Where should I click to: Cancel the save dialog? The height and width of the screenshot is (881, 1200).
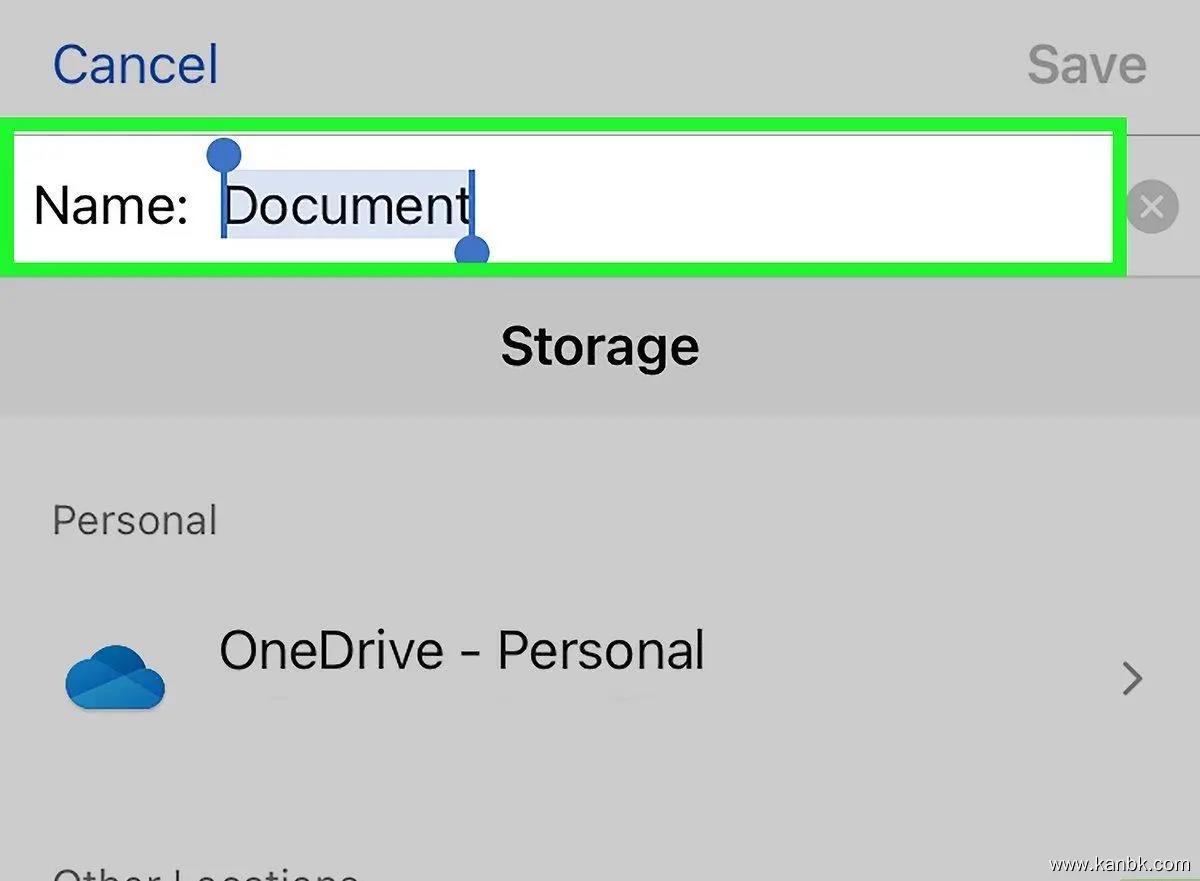(135, 64)
